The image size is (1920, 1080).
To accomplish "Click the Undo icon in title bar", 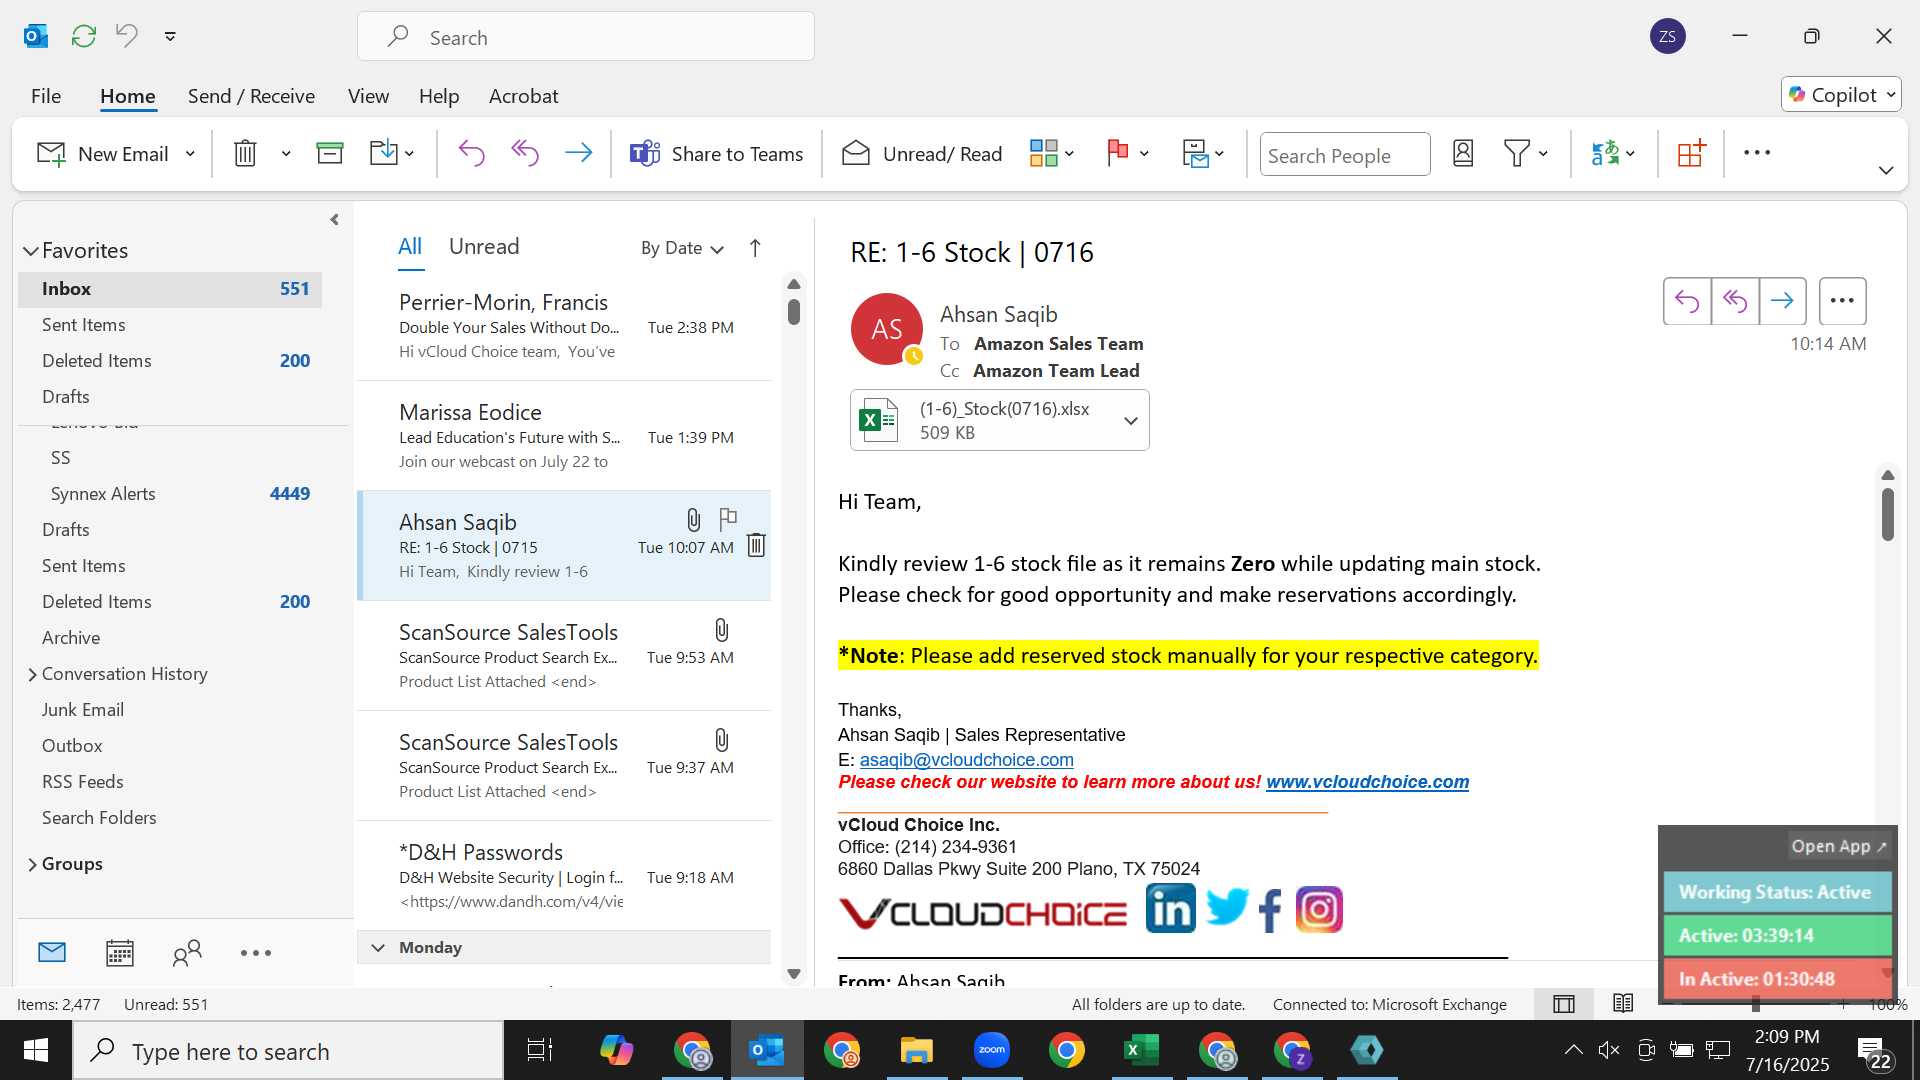I will 127,36.
